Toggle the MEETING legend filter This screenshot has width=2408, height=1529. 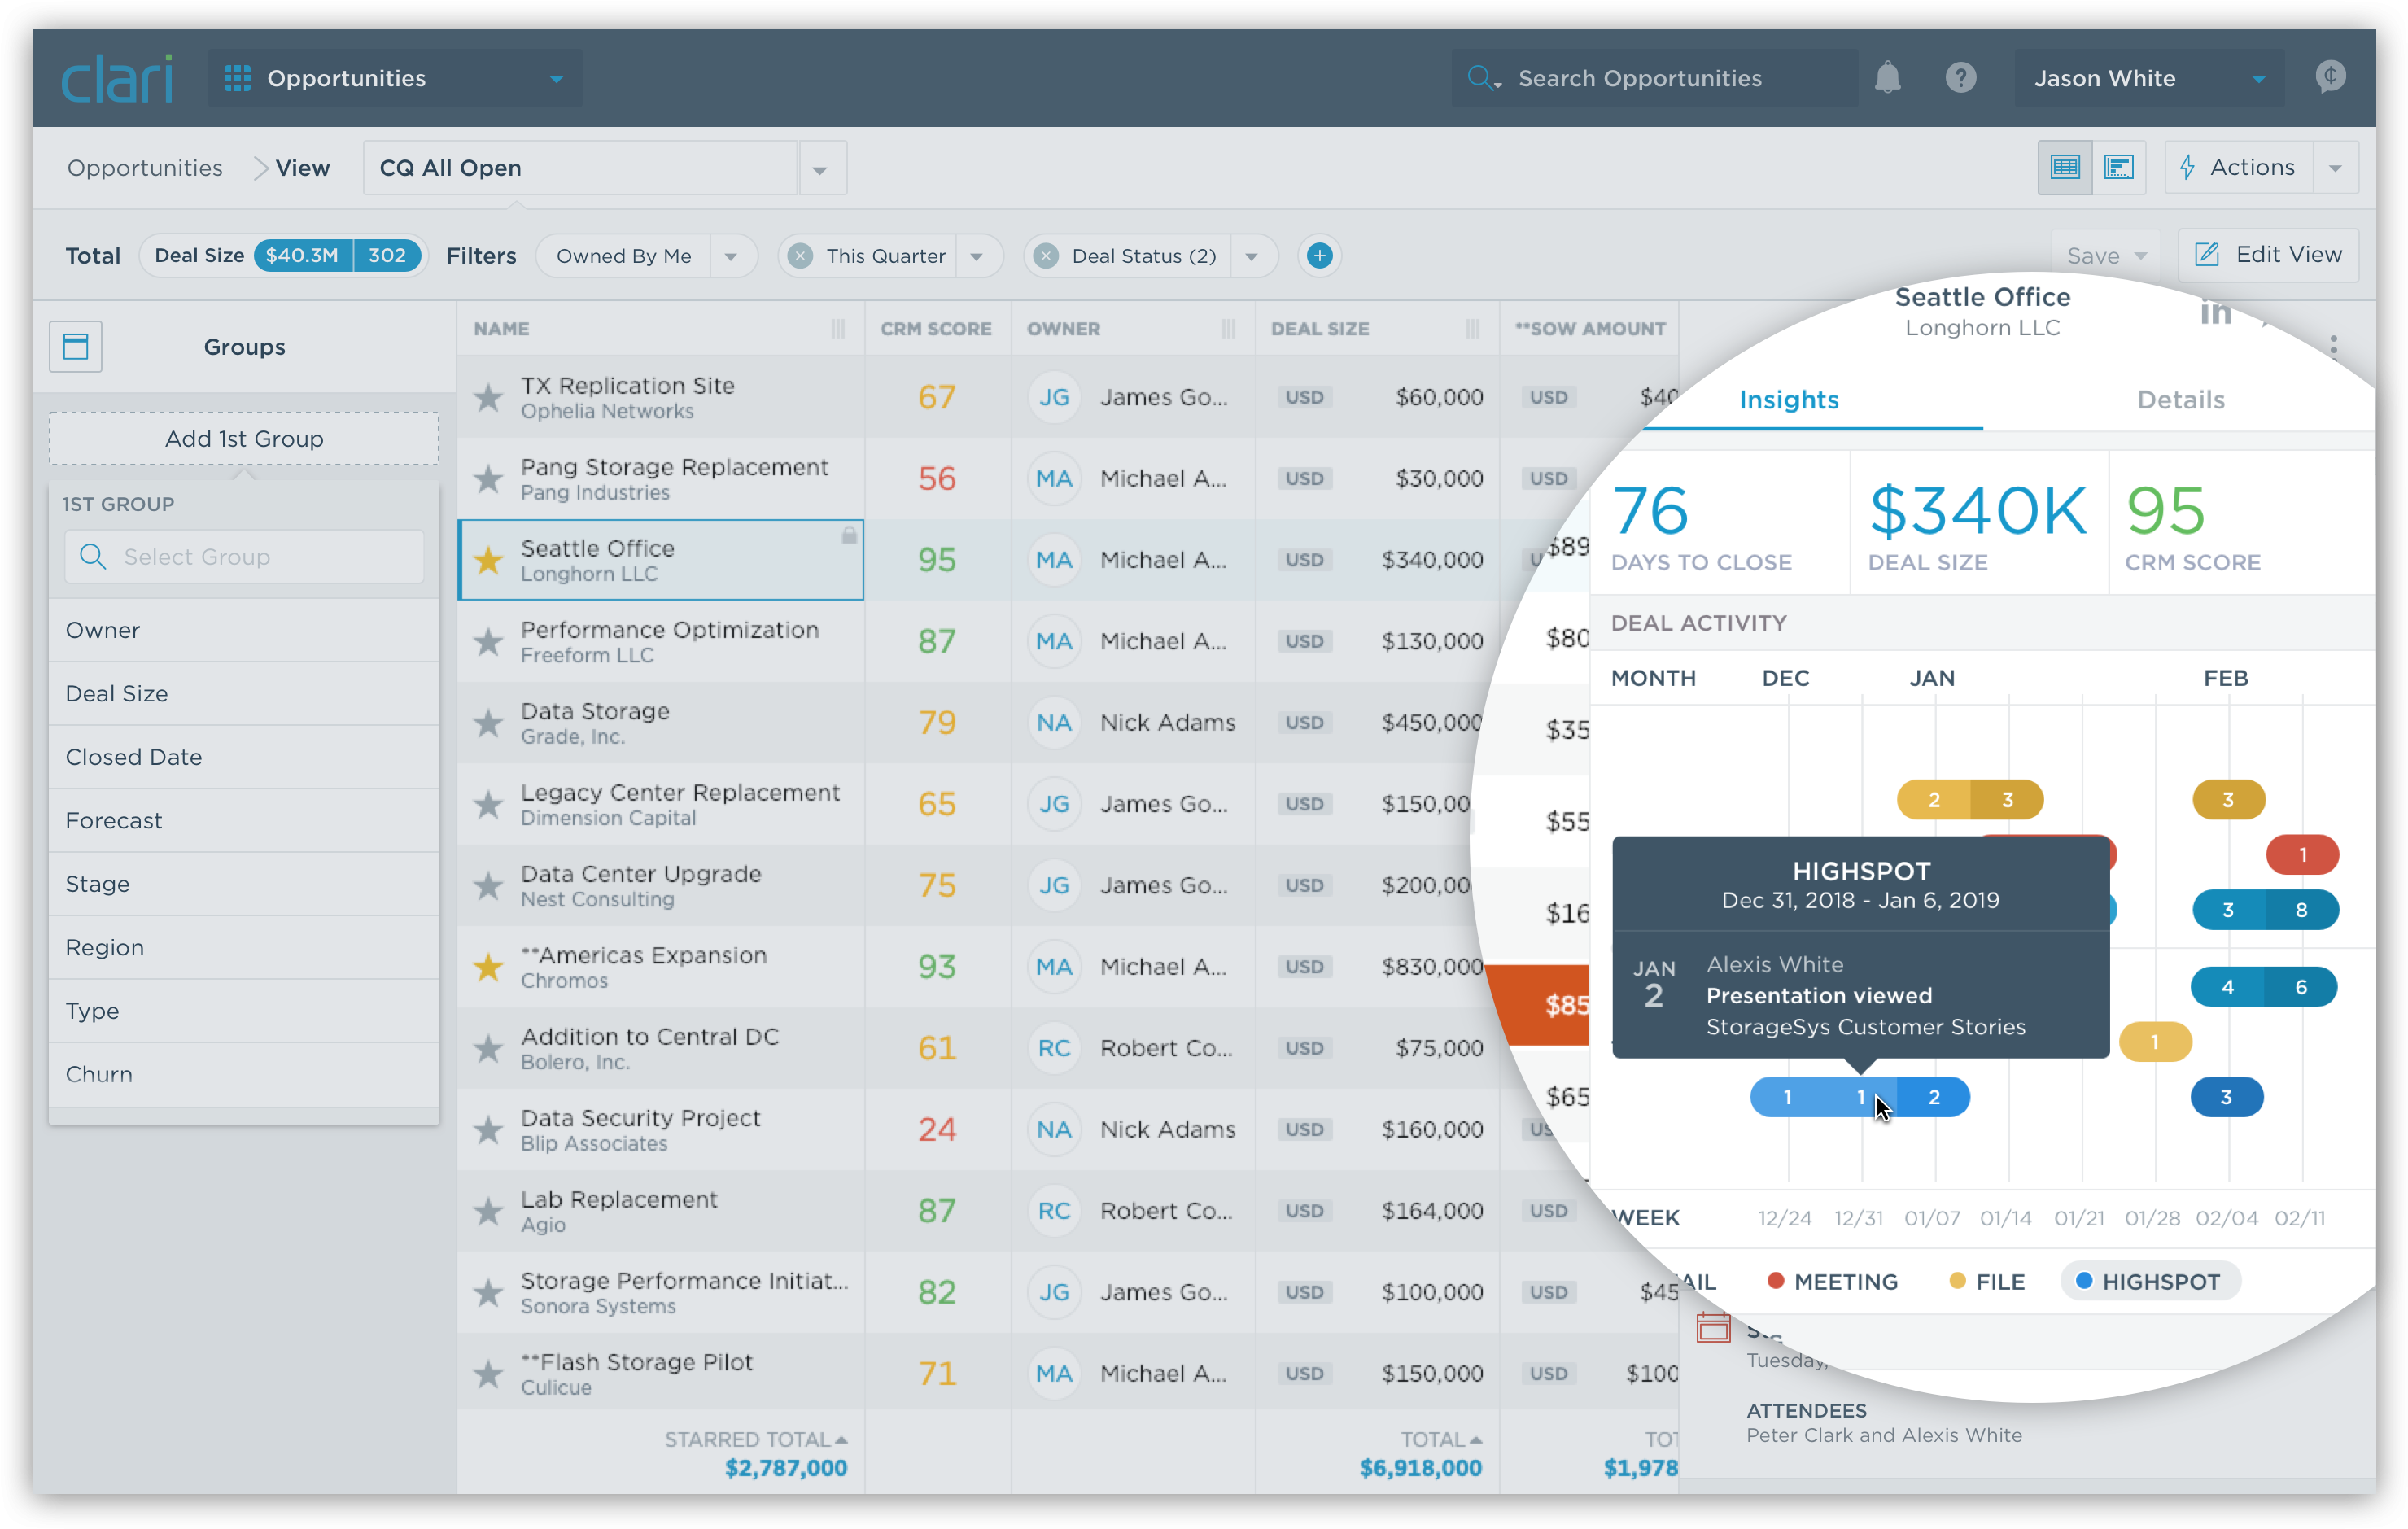(1833, 1281)
